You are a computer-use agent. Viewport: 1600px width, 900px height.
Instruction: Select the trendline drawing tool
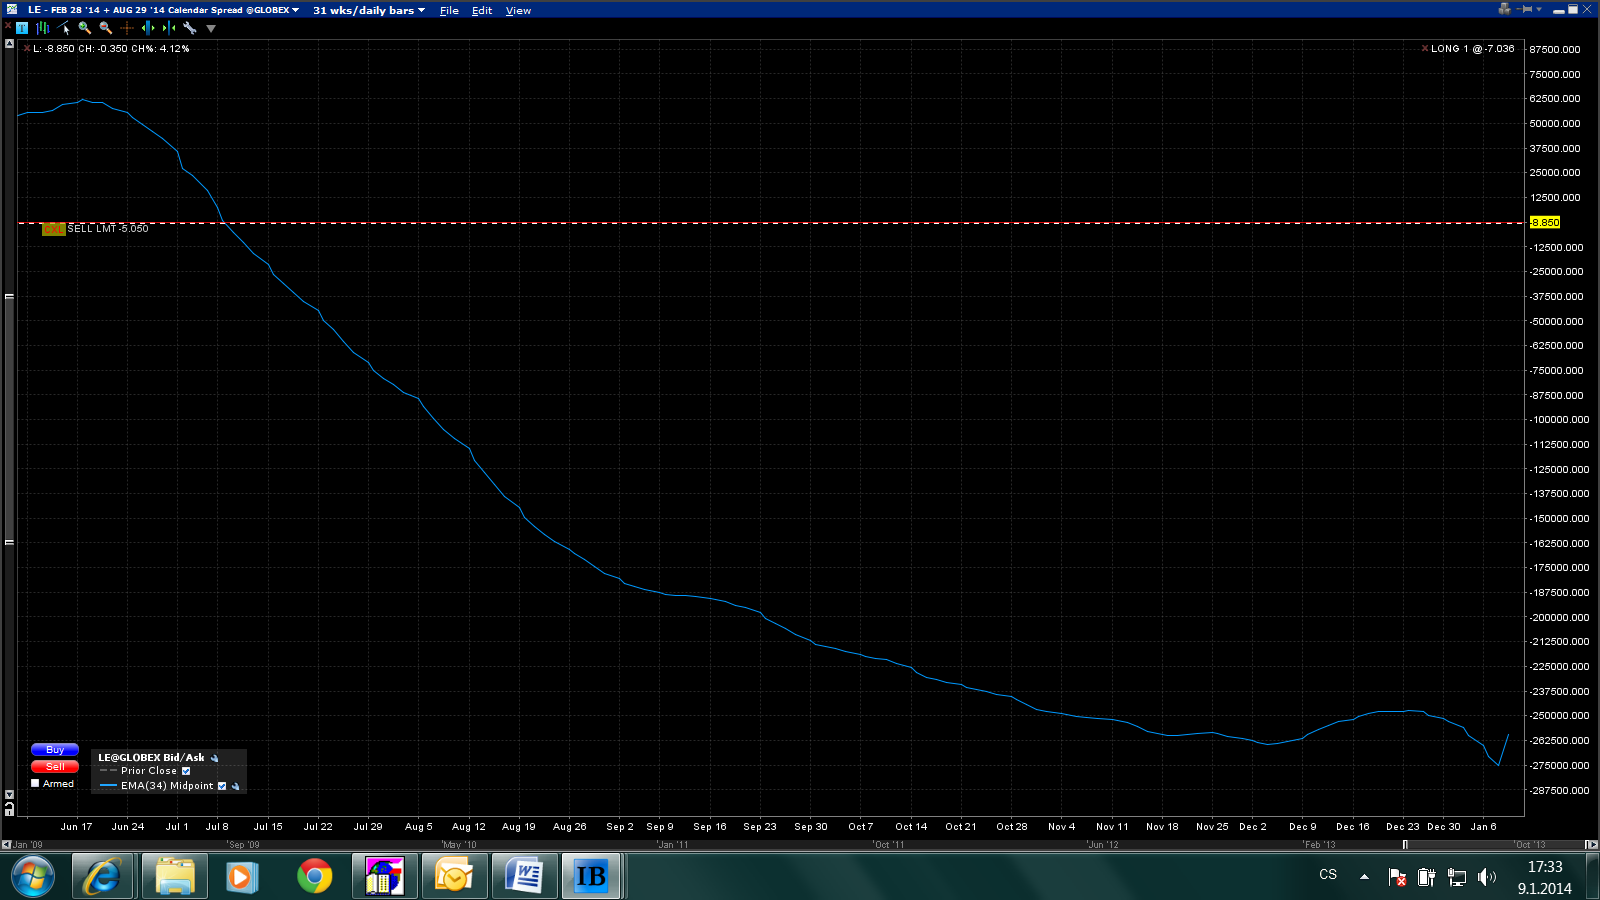(x=63, y=28)
